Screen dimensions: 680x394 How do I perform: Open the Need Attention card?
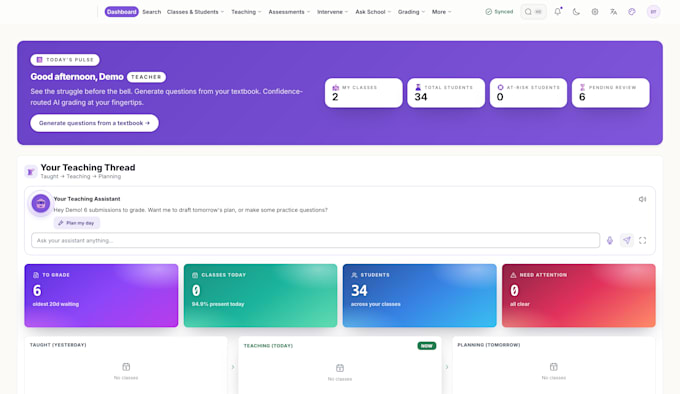coord(579,296)
